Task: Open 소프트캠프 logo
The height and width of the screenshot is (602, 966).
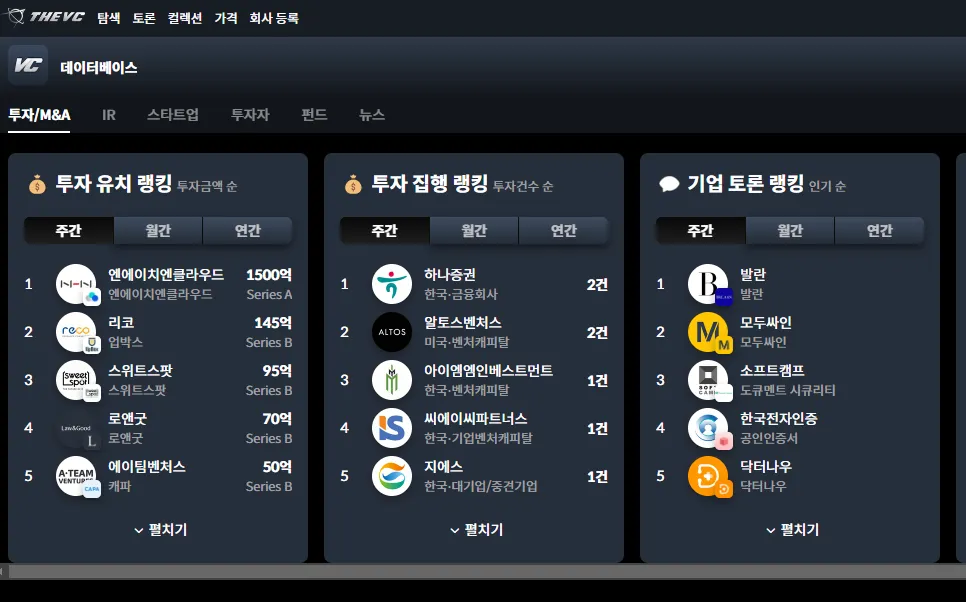Action: coord(708,380)
